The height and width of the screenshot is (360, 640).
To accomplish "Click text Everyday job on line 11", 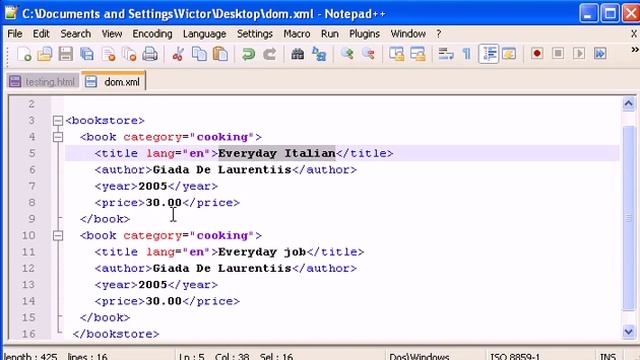I will (x=262, y=252).
